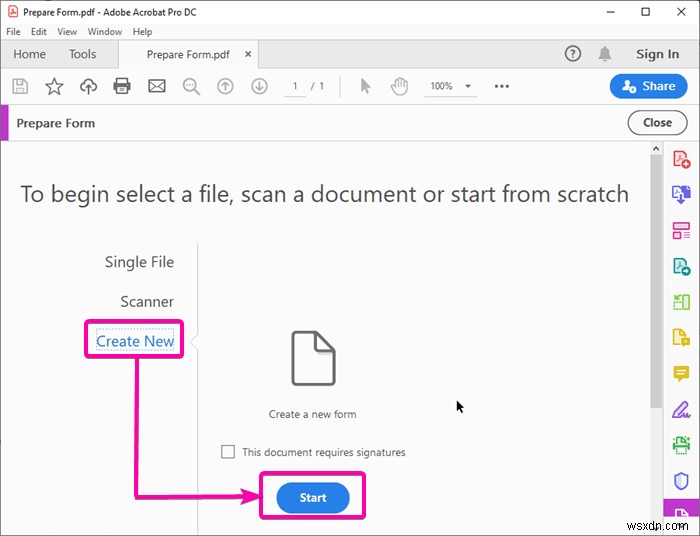Go to next page with down arrow
700x536 pixels.
259,86
